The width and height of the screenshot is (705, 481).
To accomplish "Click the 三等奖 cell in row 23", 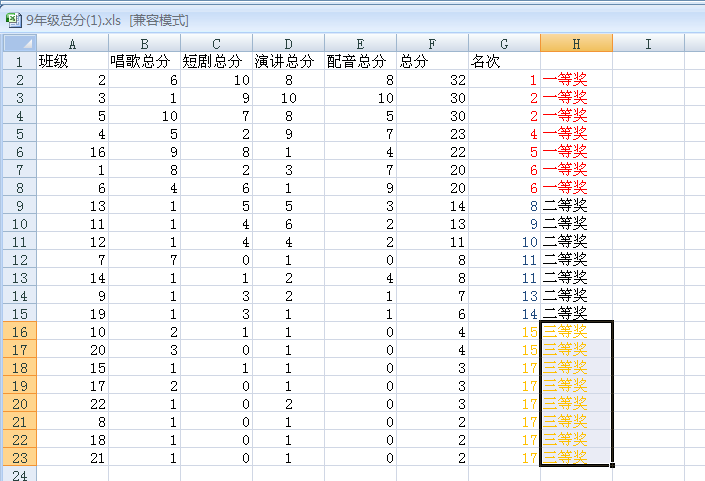I will click(x=576, y=457).
